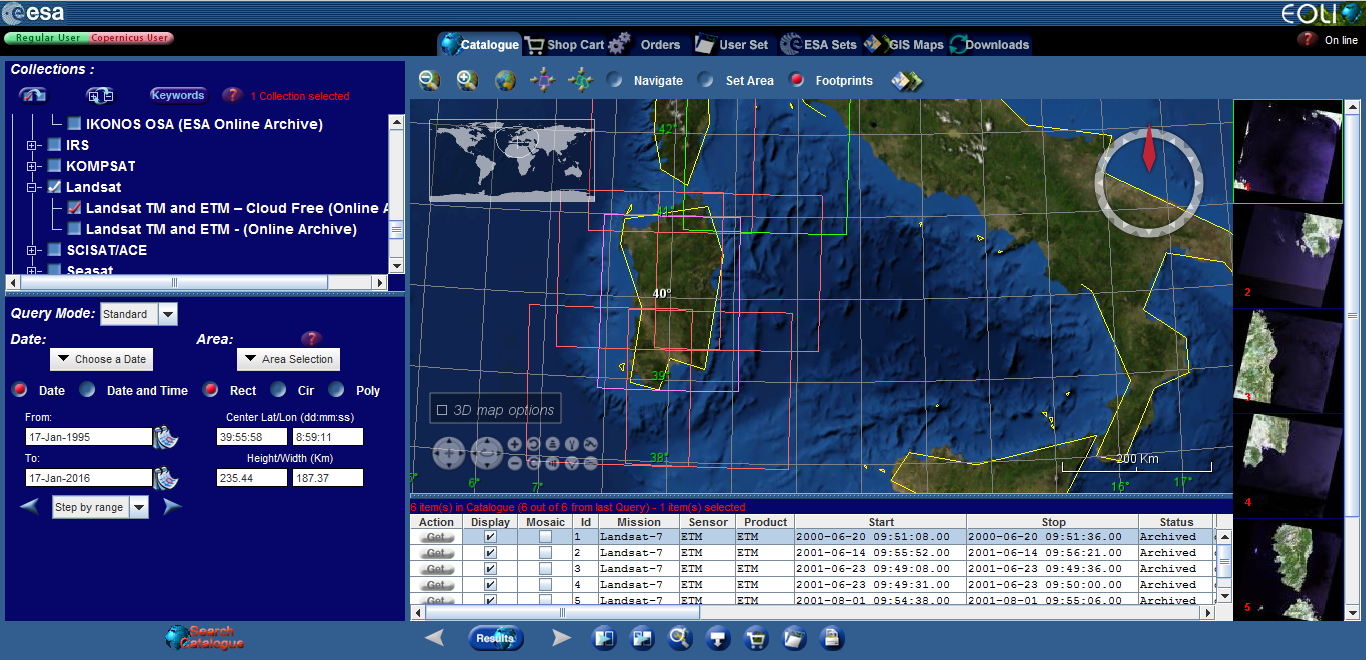1366x660 pixels.
Task: Click the calendar icon beside To date
Action: coord(165,478)
